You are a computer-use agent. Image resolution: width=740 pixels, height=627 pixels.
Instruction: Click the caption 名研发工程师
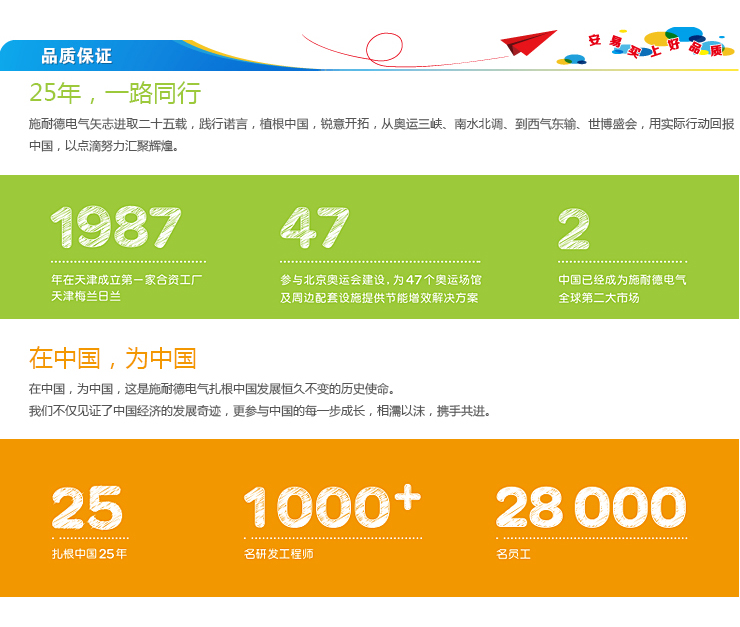coord(279,554)
